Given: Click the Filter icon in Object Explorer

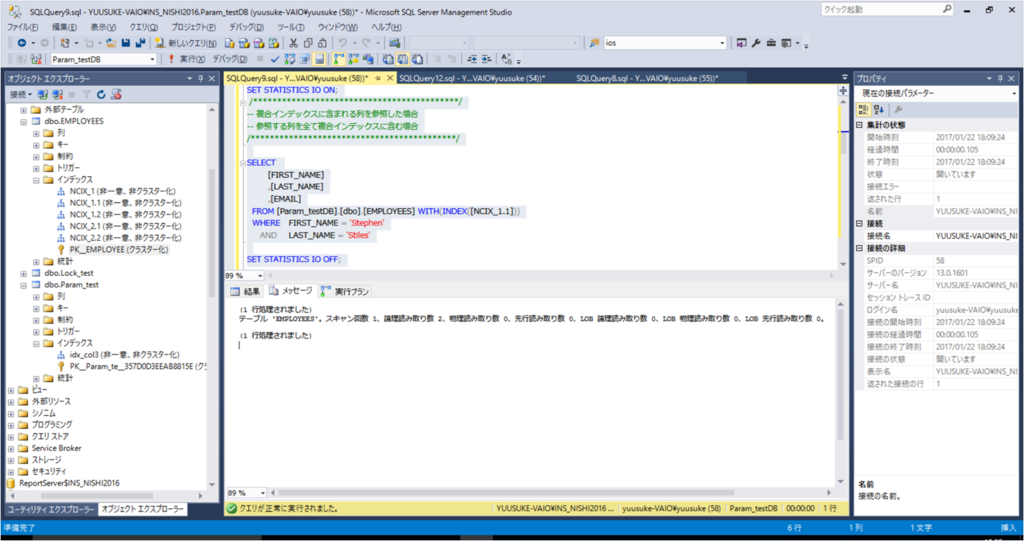Looking at the screenshot, I should [86, 95].
